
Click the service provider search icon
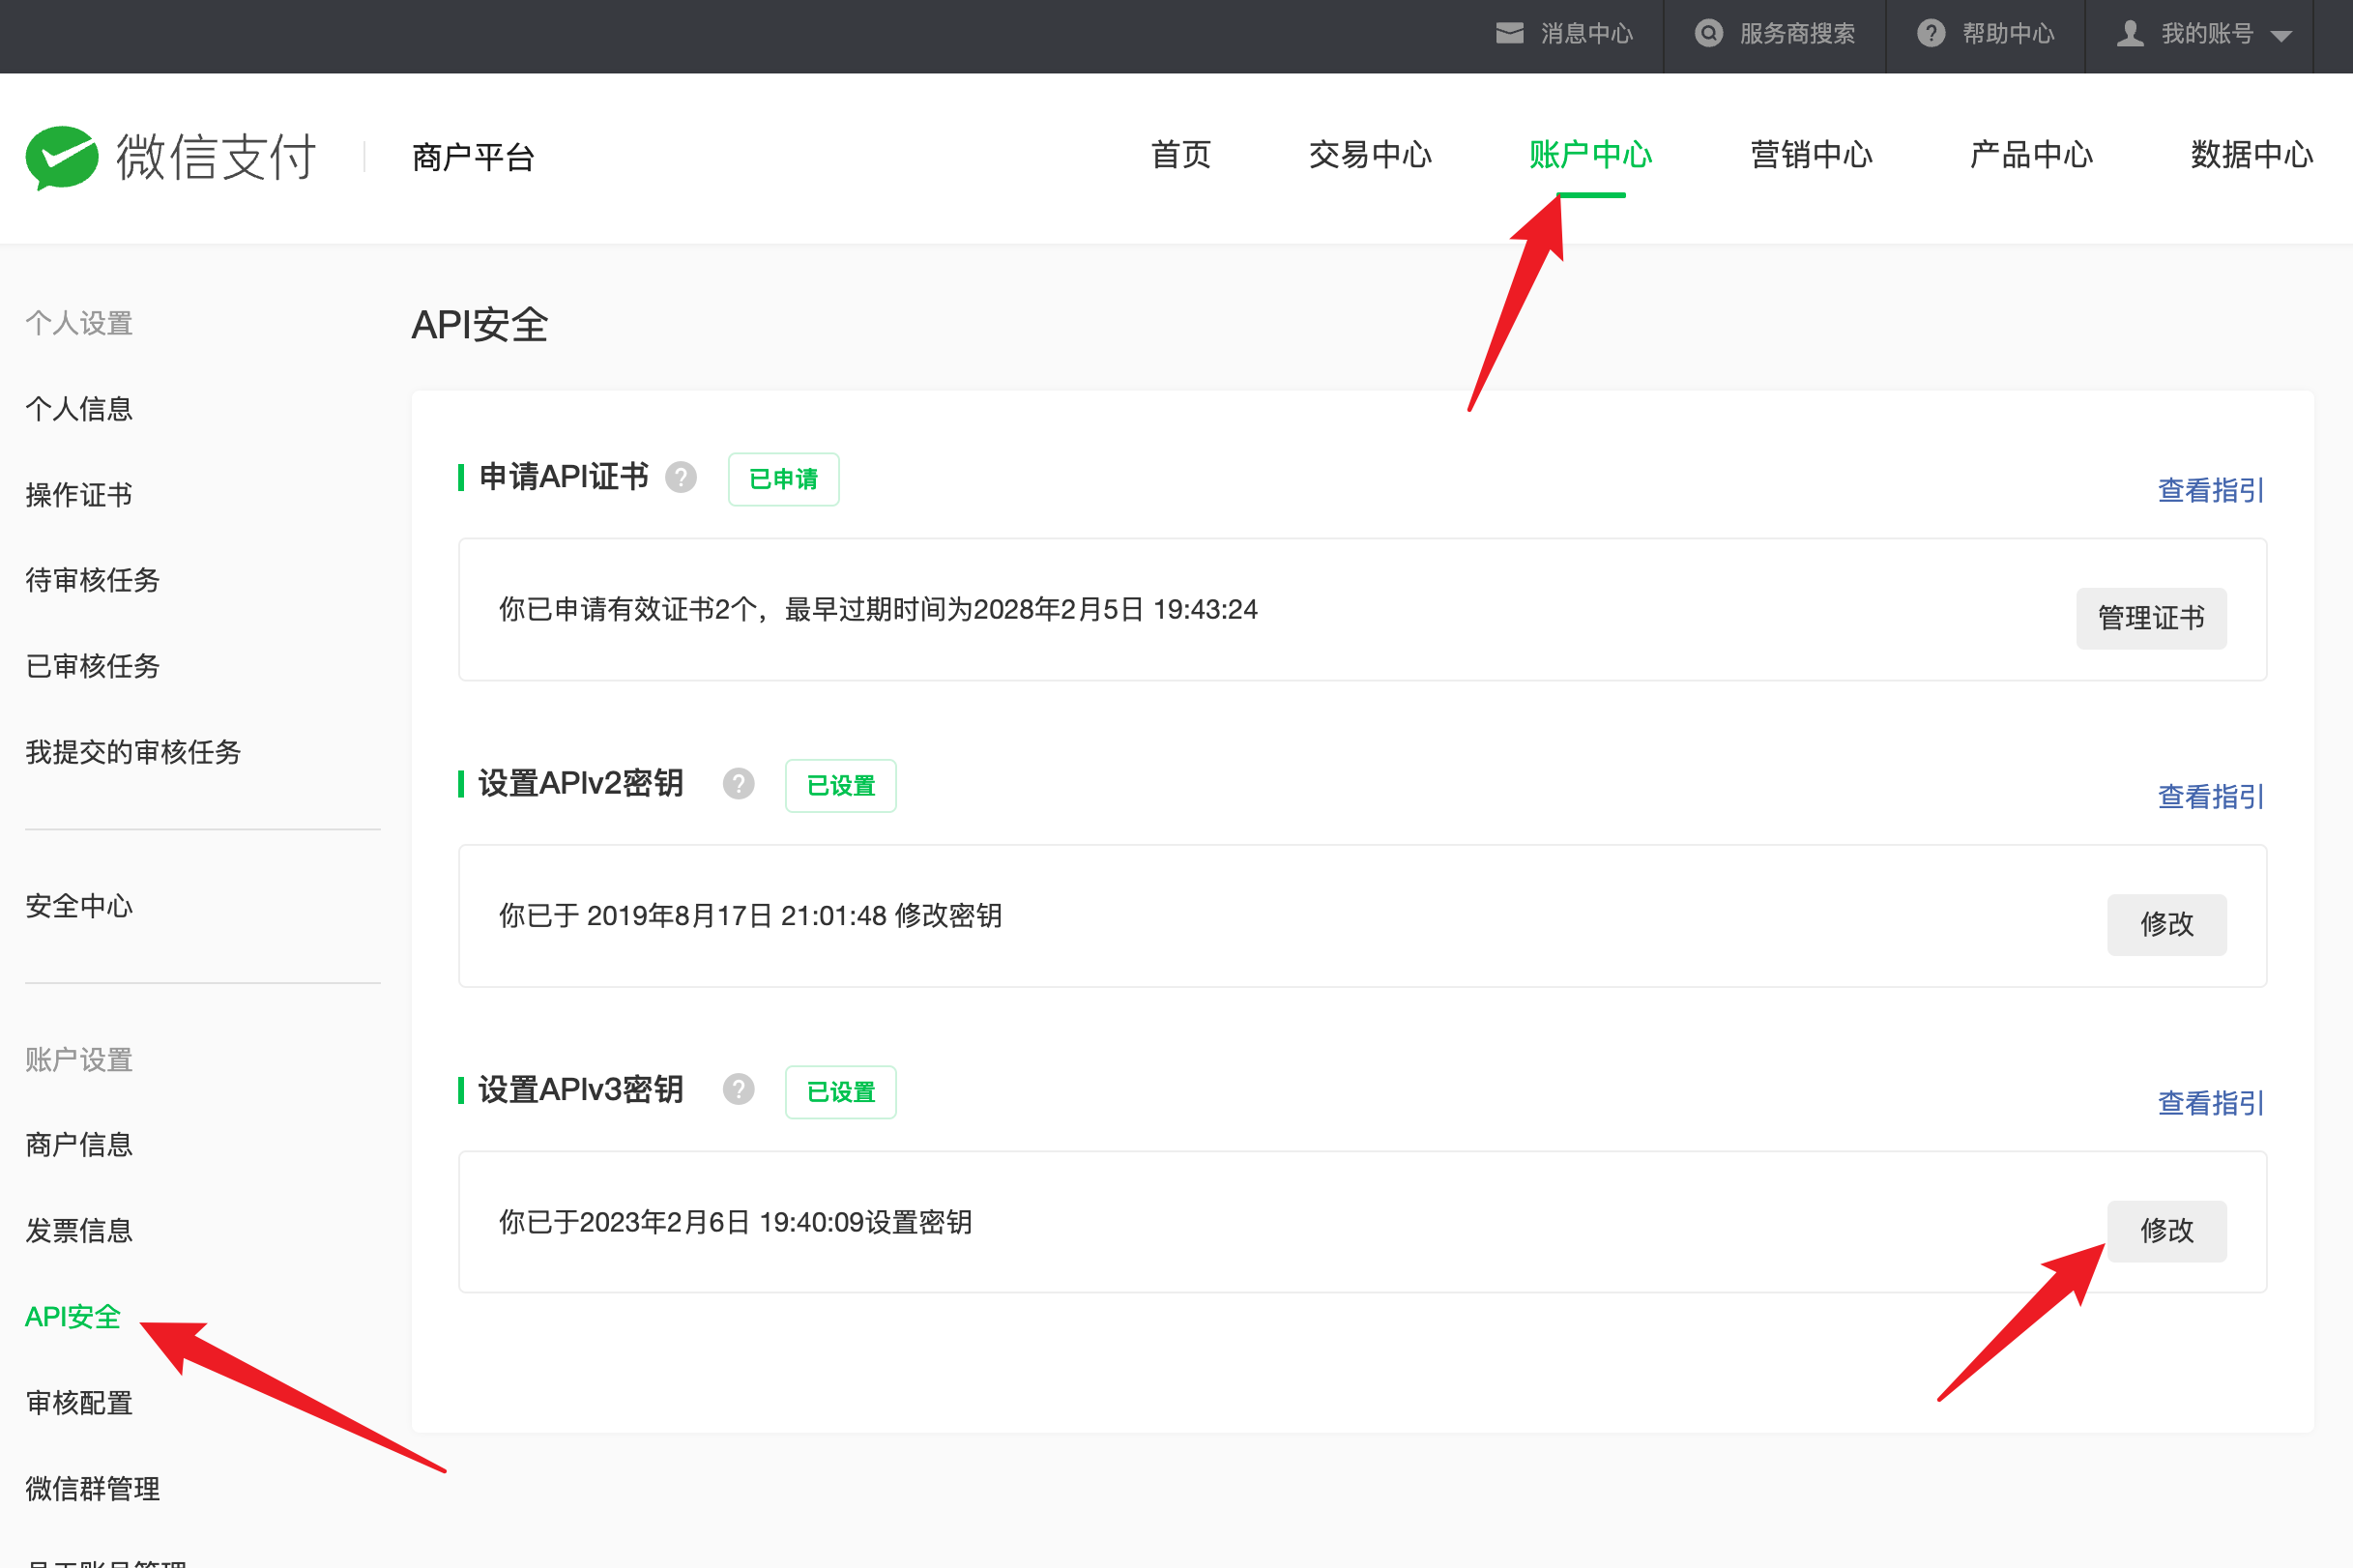click(1709, 34)
